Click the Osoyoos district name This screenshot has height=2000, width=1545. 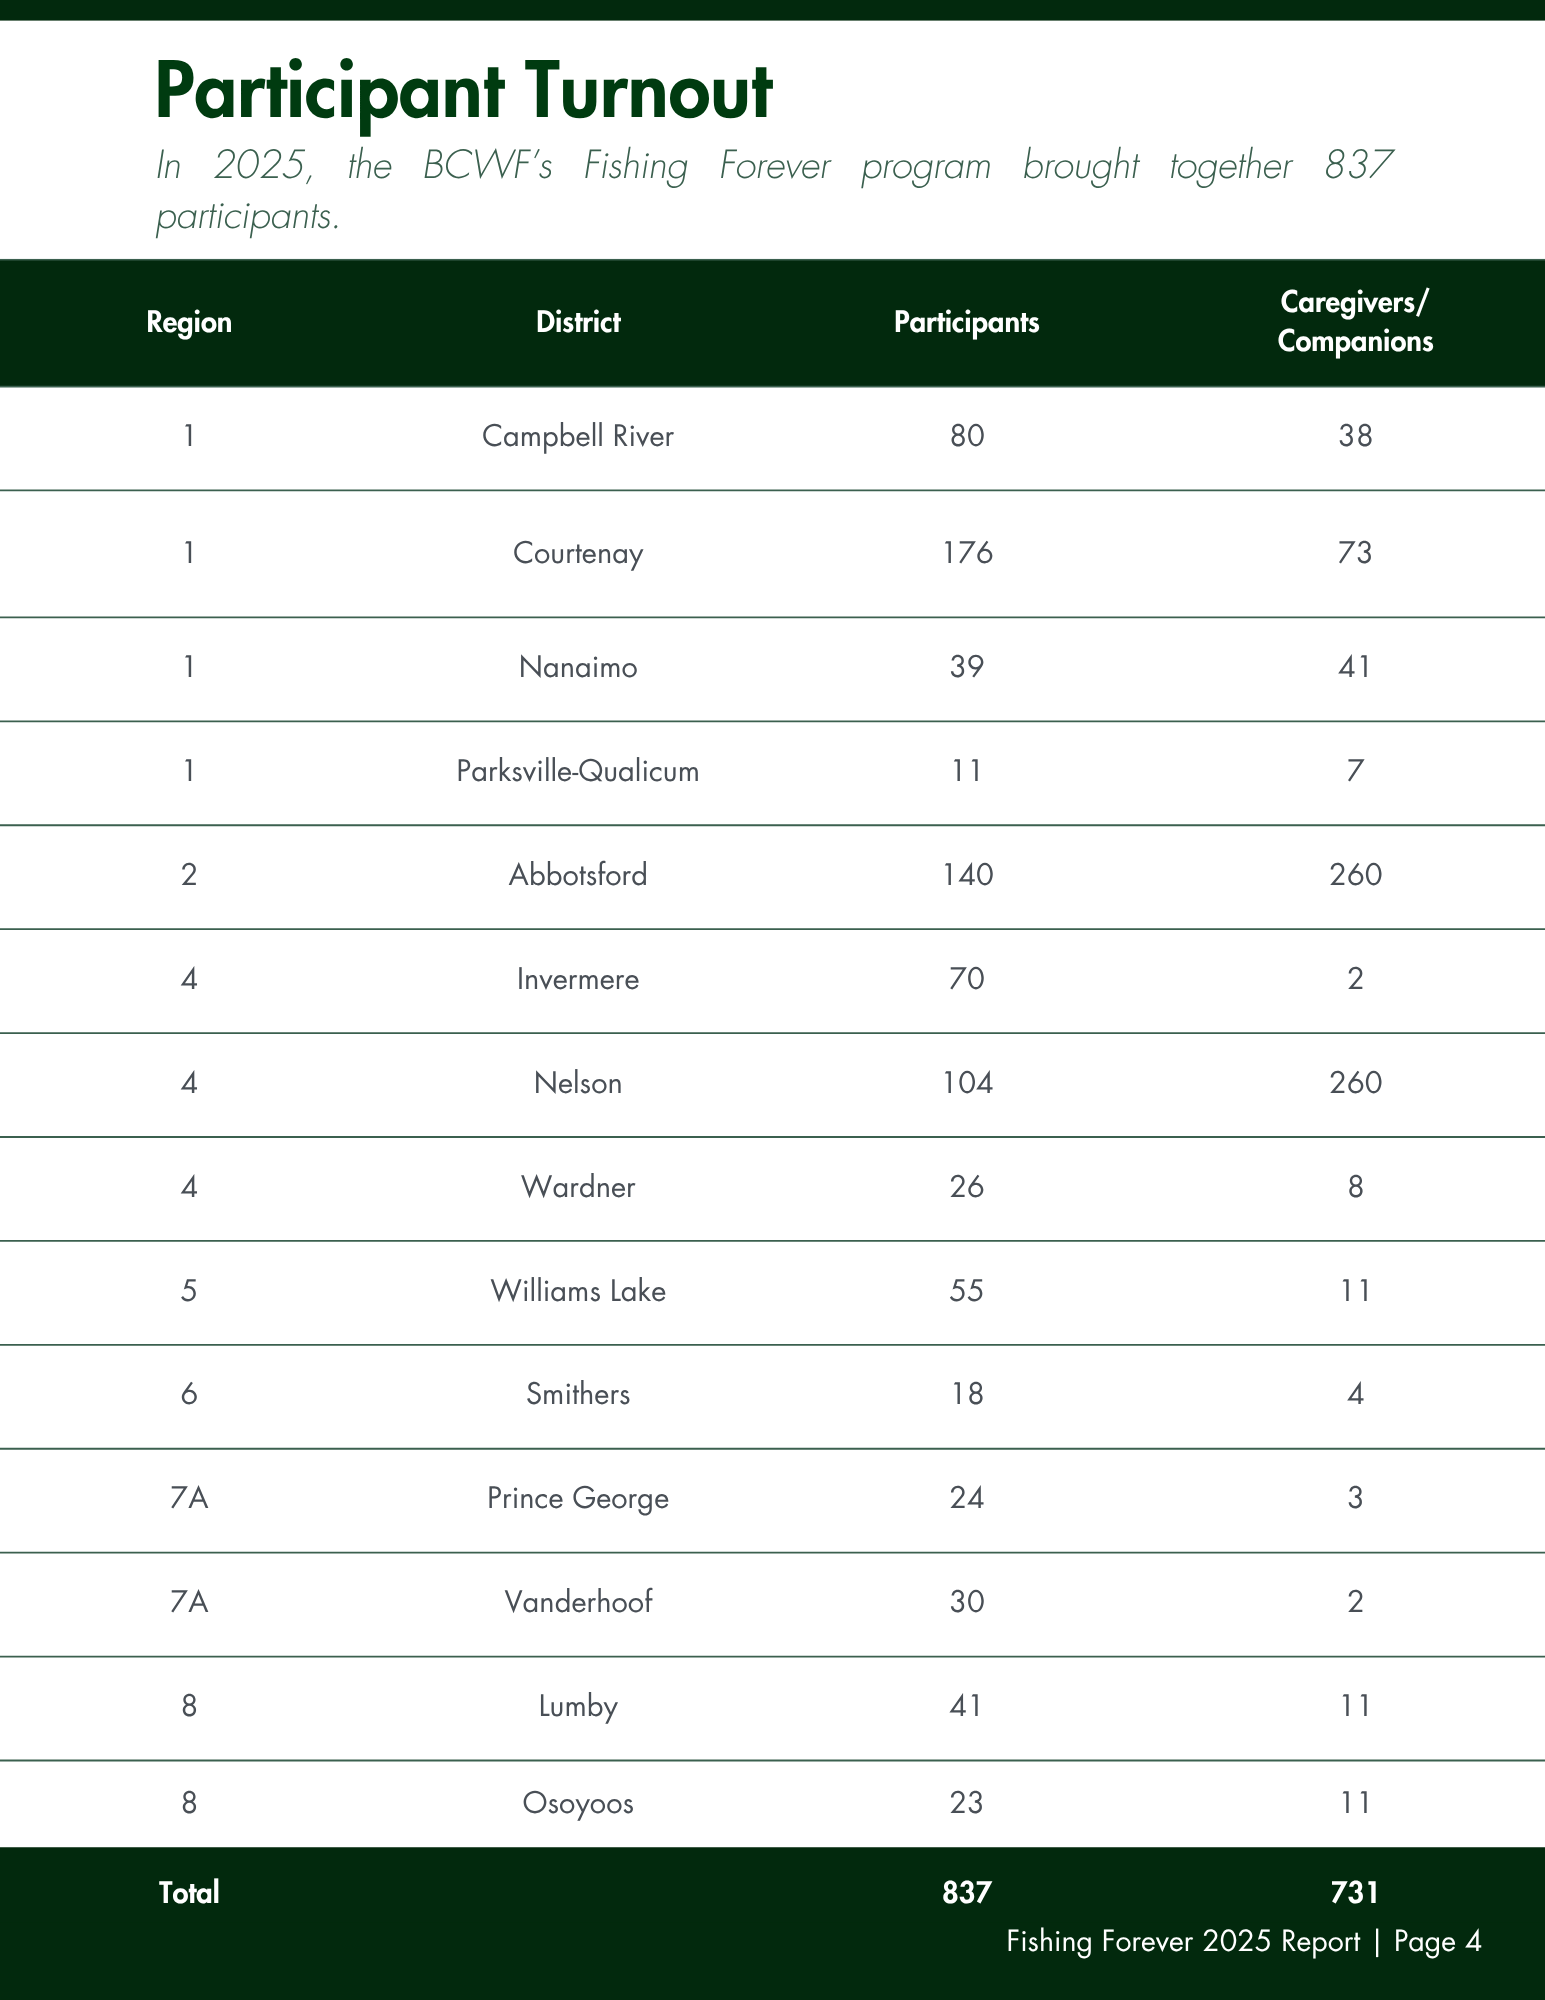pyautogui.click(x=578, y=1803)
